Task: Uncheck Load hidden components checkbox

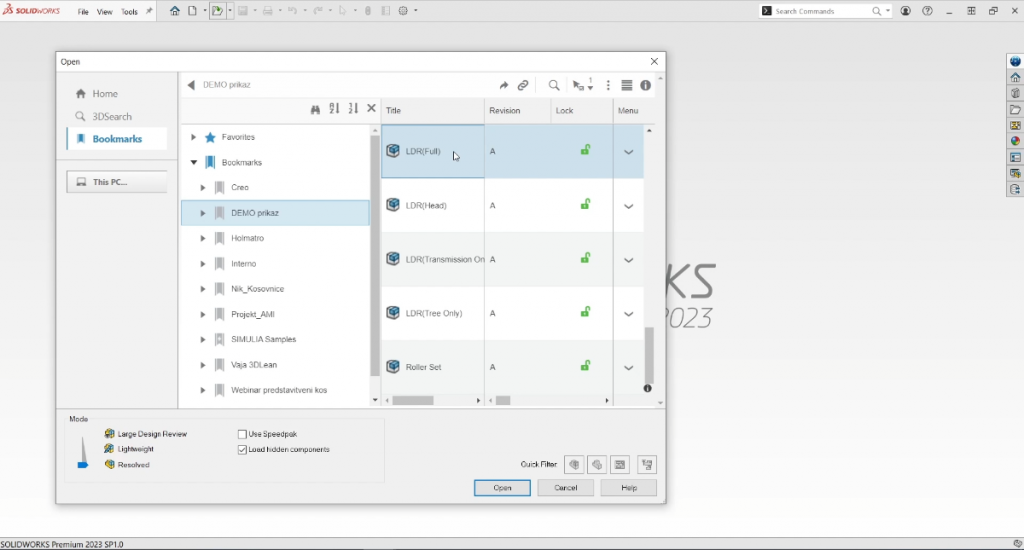Action: point(242,450)
